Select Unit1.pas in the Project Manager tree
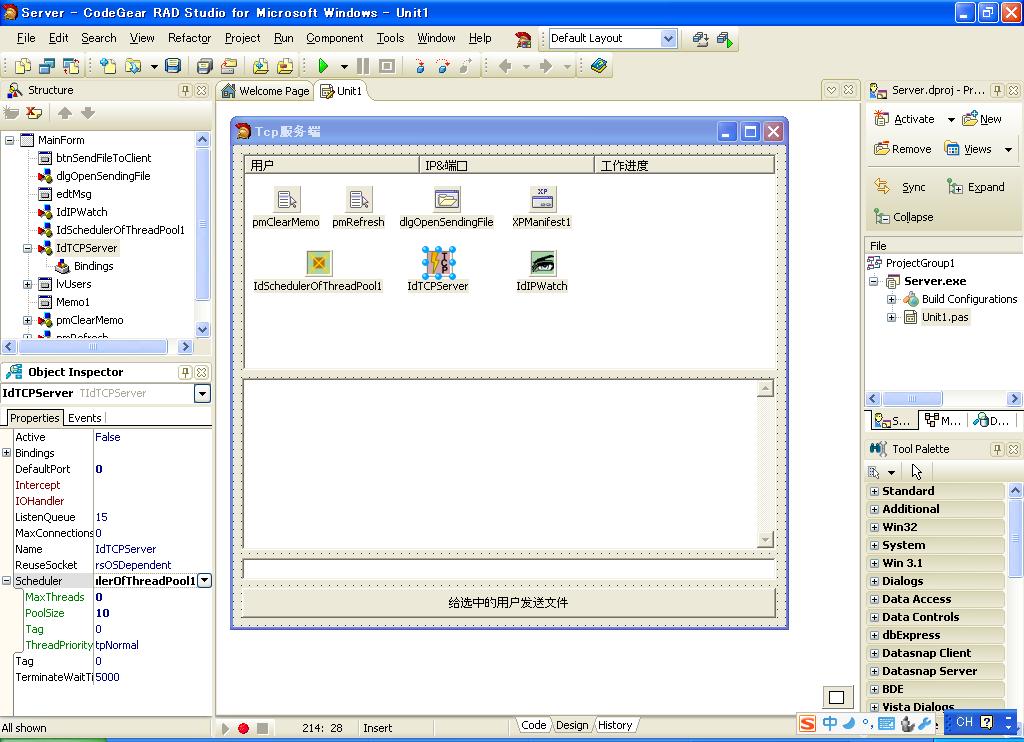1024x742 pixels. coord(945,317)
